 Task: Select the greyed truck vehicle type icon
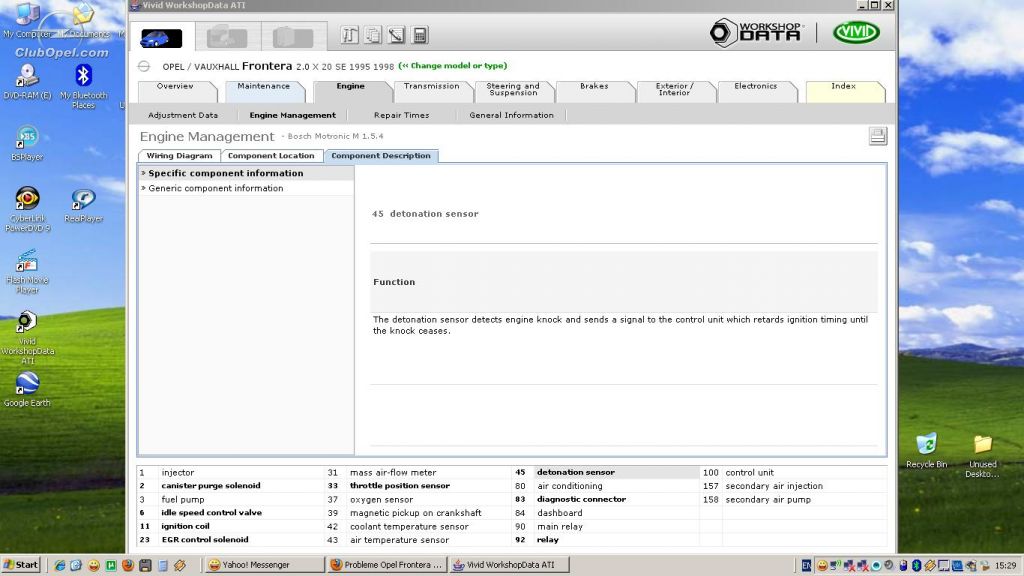227,38
